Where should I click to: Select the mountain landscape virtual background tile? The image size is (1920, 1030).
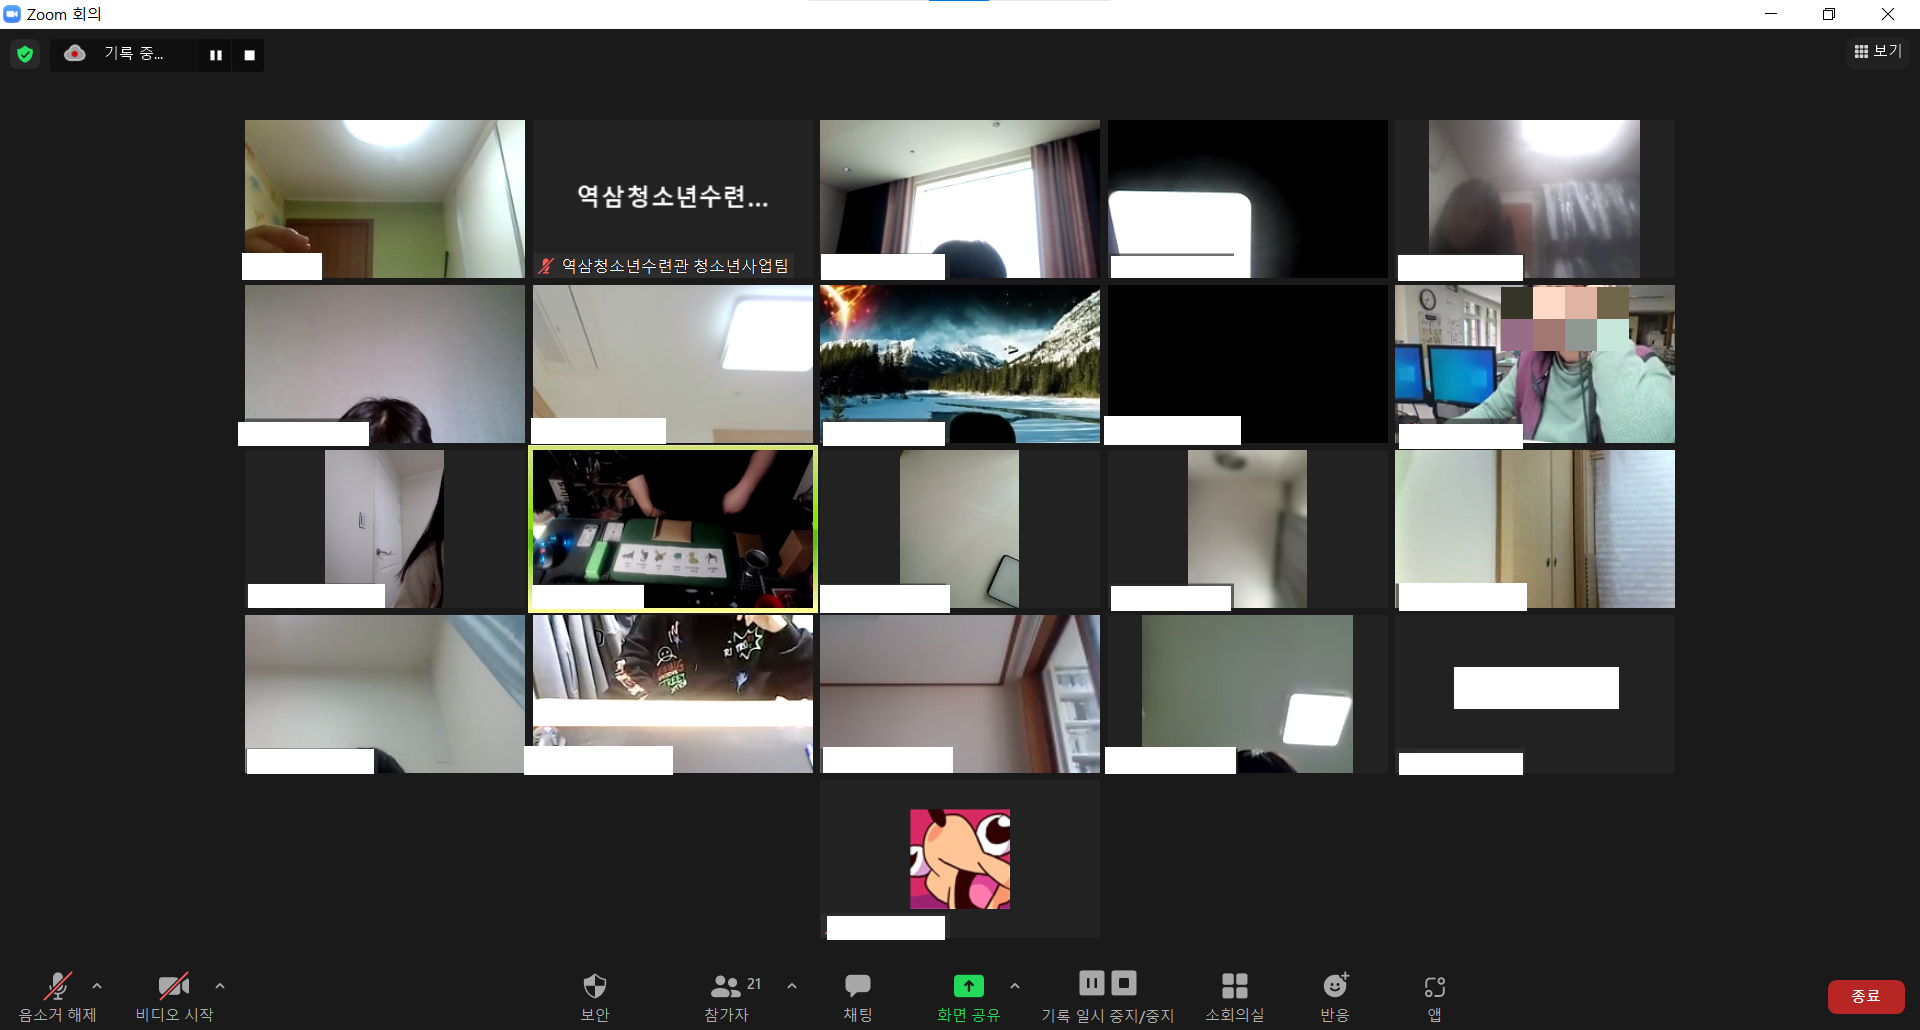[960, 364]
